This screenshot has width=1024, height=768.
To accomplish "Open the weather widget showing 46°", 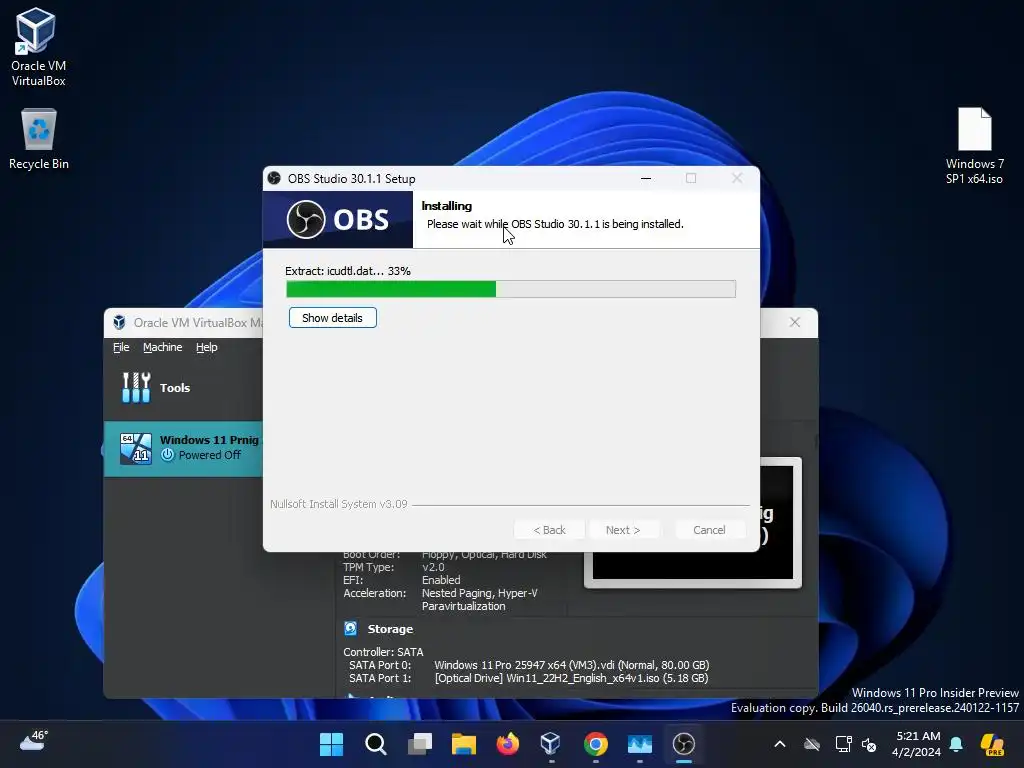I will point(34,741).
